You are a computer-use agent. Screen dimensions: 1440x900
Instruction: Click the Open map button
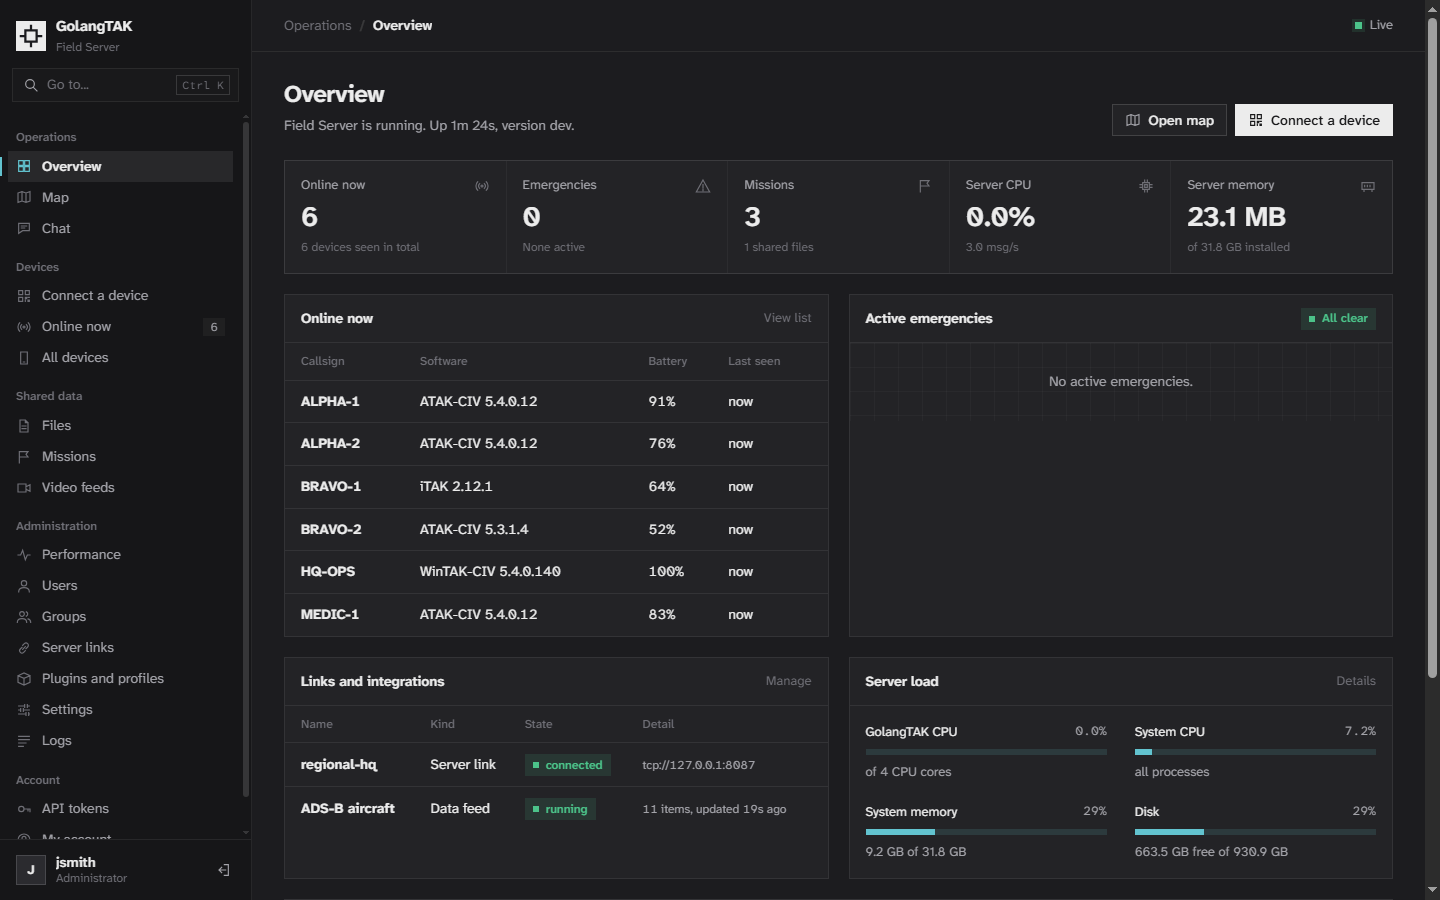click(x=1170, y=120)
